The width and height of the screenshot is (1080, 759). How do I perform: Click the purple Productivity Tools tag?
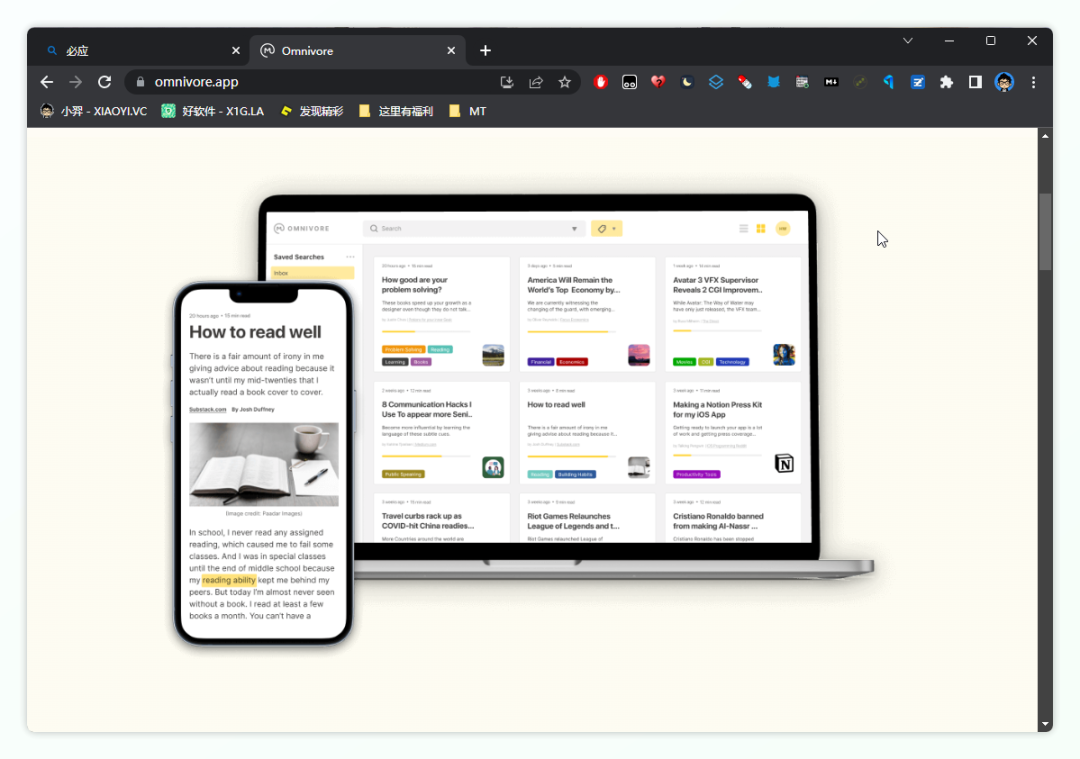coord(696,475)
